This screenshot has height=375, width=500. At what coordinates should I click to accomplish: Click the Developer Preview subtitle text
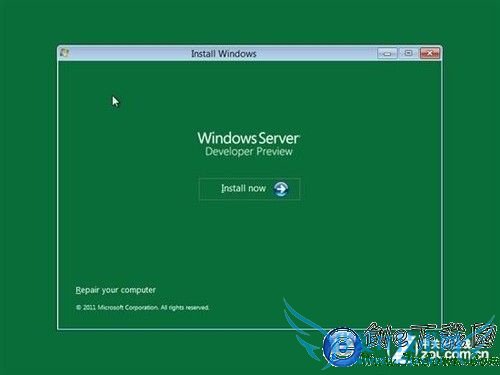point(249,152)
